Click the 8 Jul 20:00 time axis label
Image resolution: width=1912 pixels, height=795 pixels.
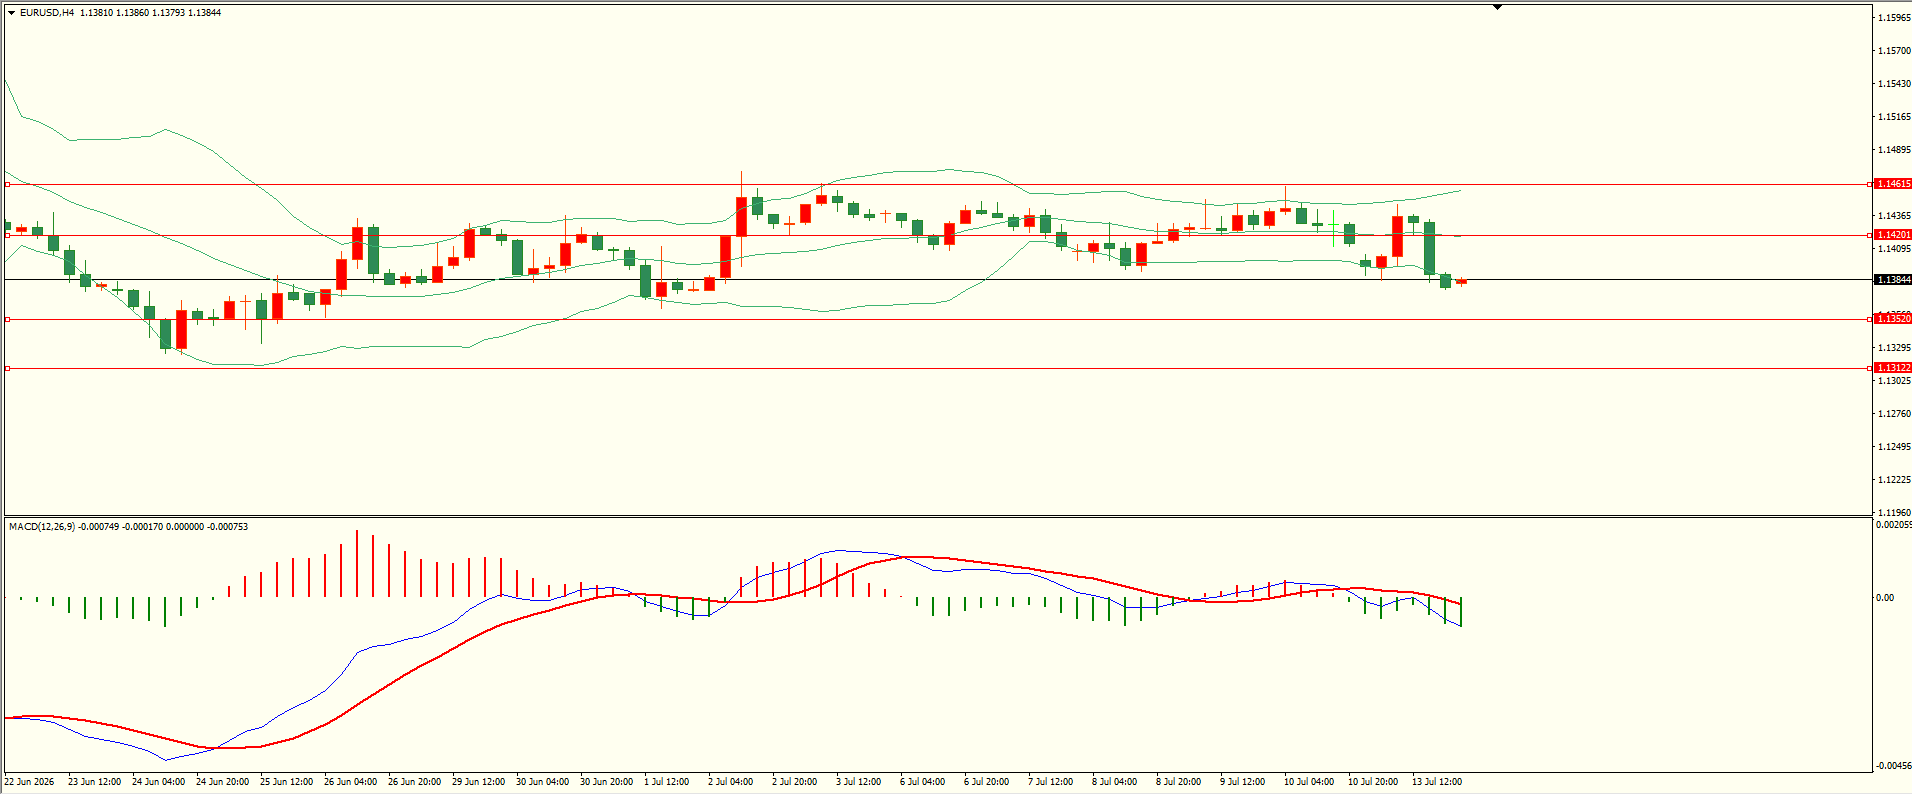(1178, 782)
